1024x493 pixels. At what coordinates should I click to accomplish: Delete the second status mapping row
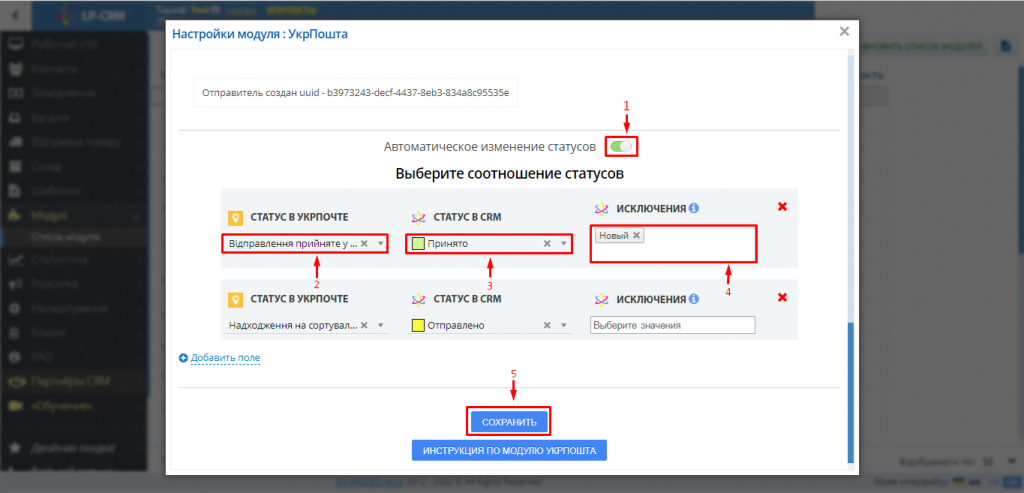click(782, 297)
